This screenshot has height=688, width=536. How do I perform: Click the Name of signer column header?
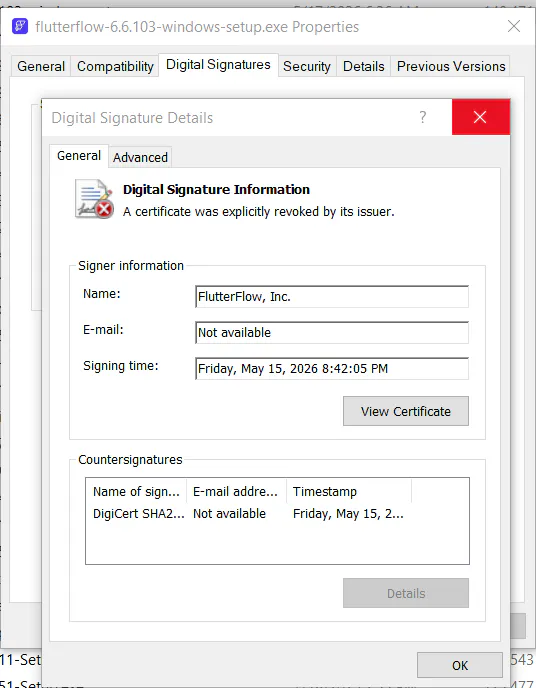136,491
